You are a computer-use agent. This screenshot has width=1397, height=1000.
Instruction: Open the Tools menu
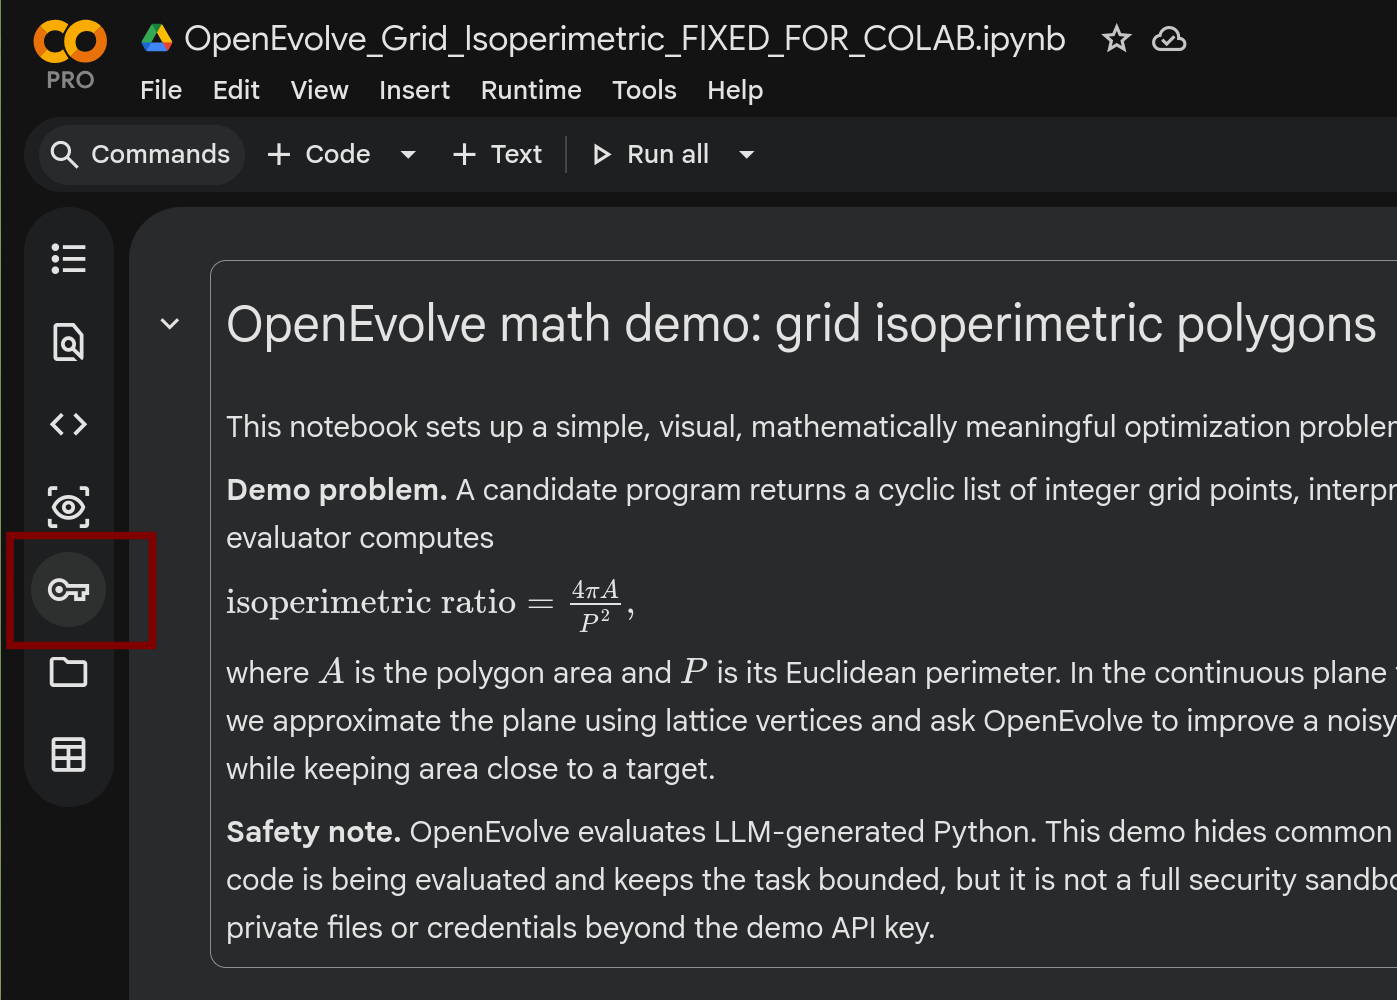(x=644, y=90)
